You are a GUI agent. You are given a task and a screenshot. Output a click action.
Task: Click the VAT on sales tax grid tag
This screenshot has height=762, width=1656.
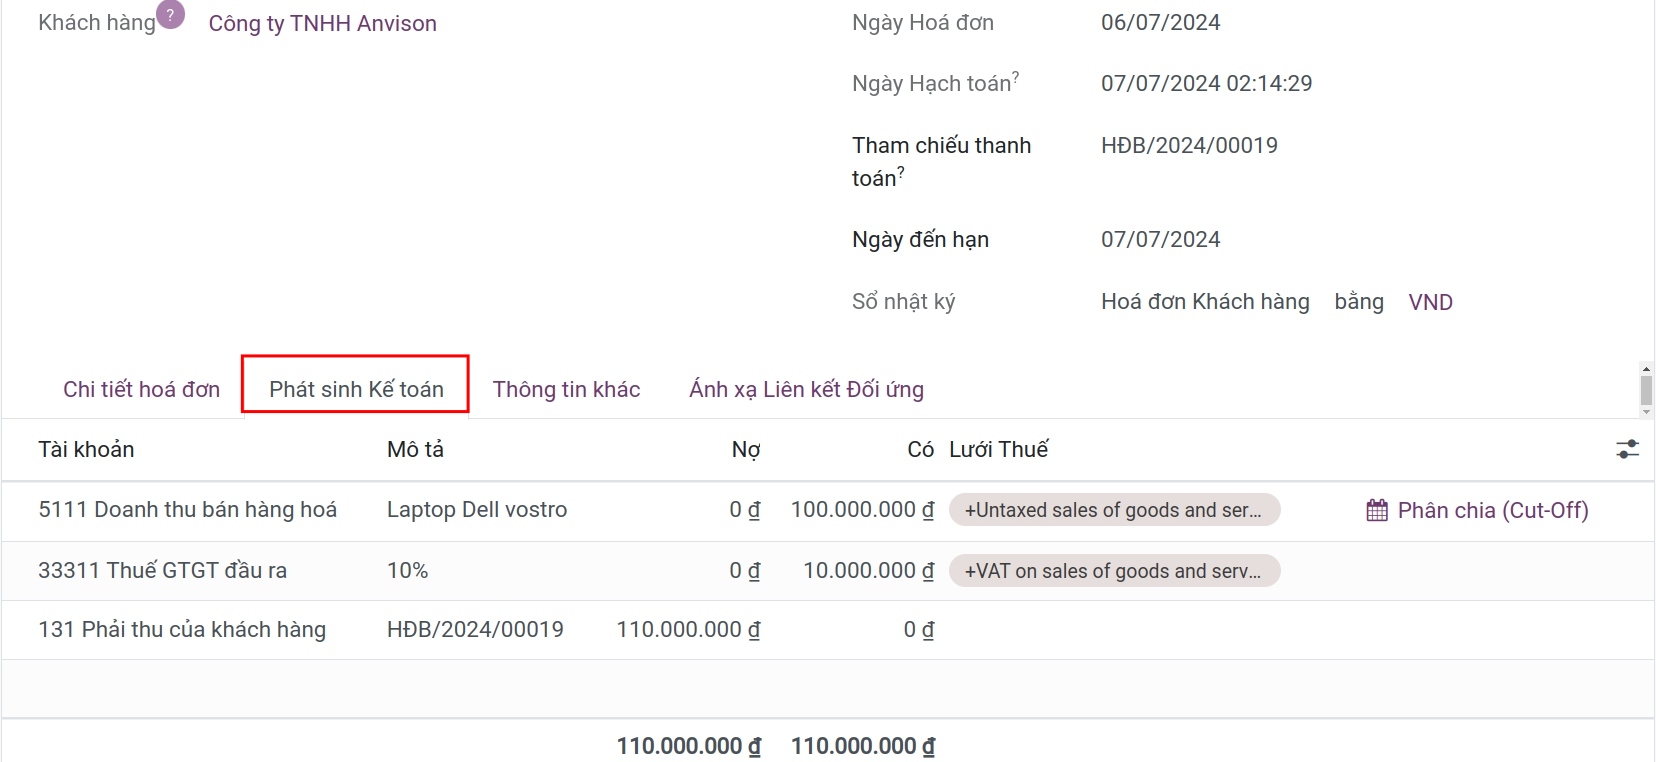tap(1113, 571)
